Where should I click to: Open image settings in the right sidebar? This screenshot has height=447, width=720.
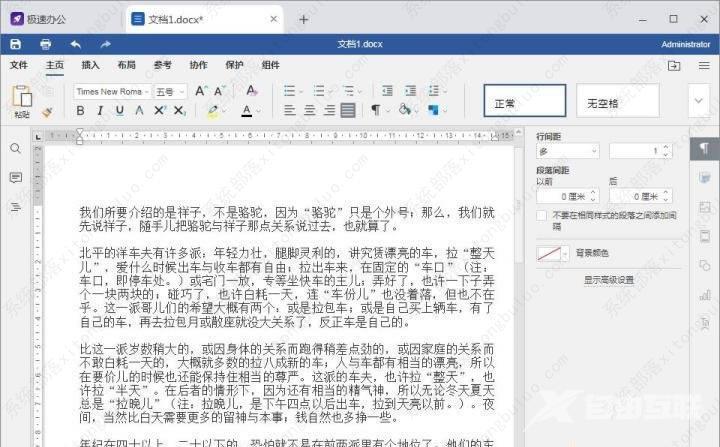pyautogui.click(x=704, y=207)
